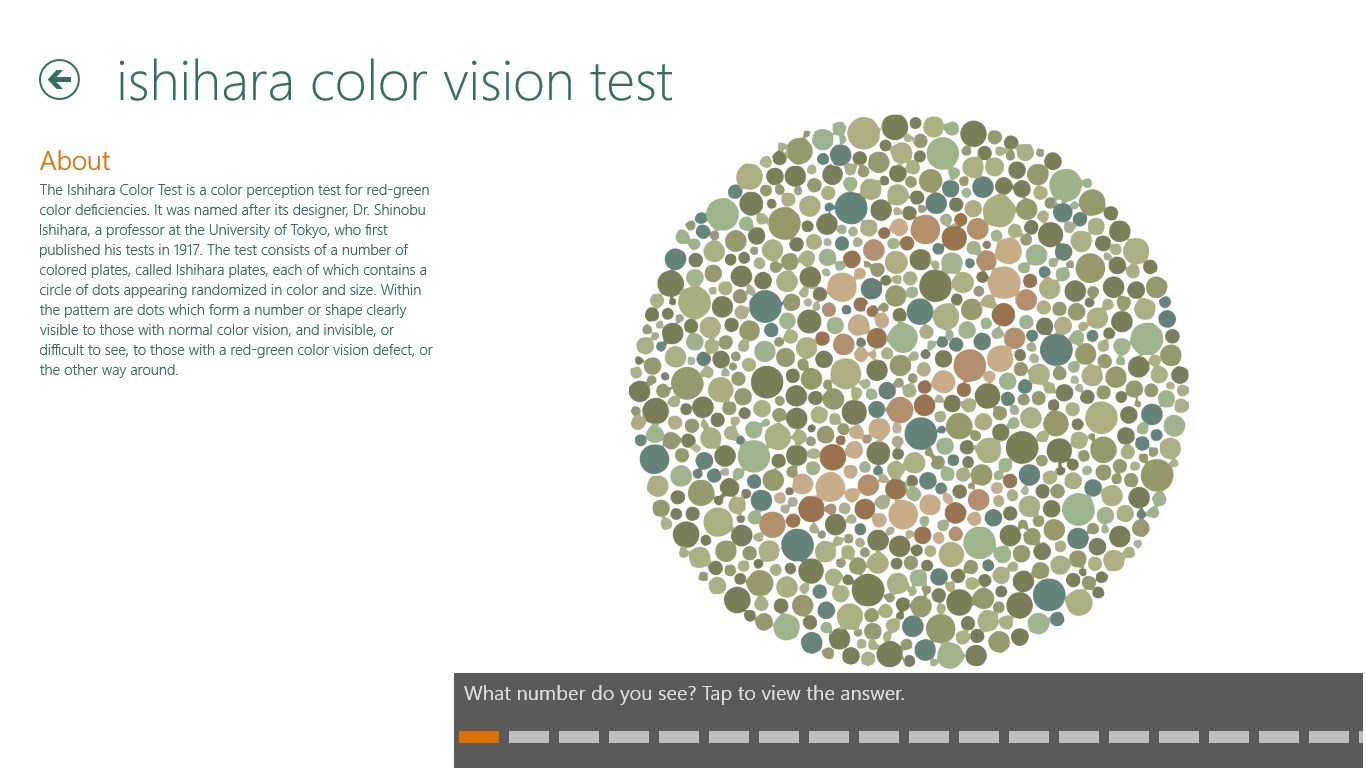Select the tenth progress bar segment
Screen dimensions: 1366x768
coord(929,737)
